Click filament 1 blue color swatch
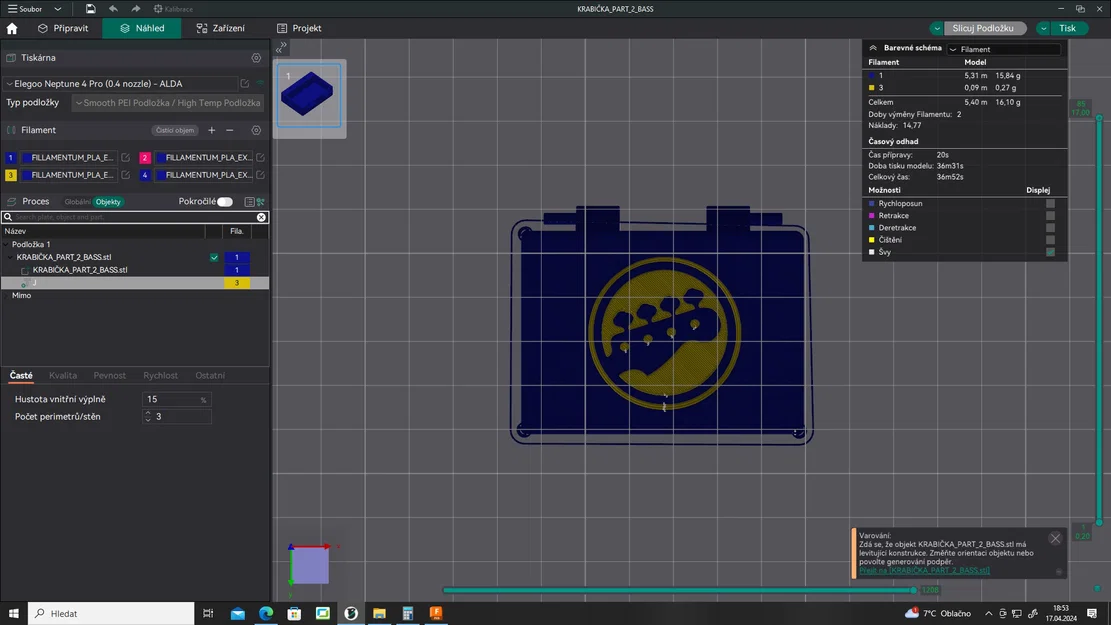 click(x=11, y=157)
